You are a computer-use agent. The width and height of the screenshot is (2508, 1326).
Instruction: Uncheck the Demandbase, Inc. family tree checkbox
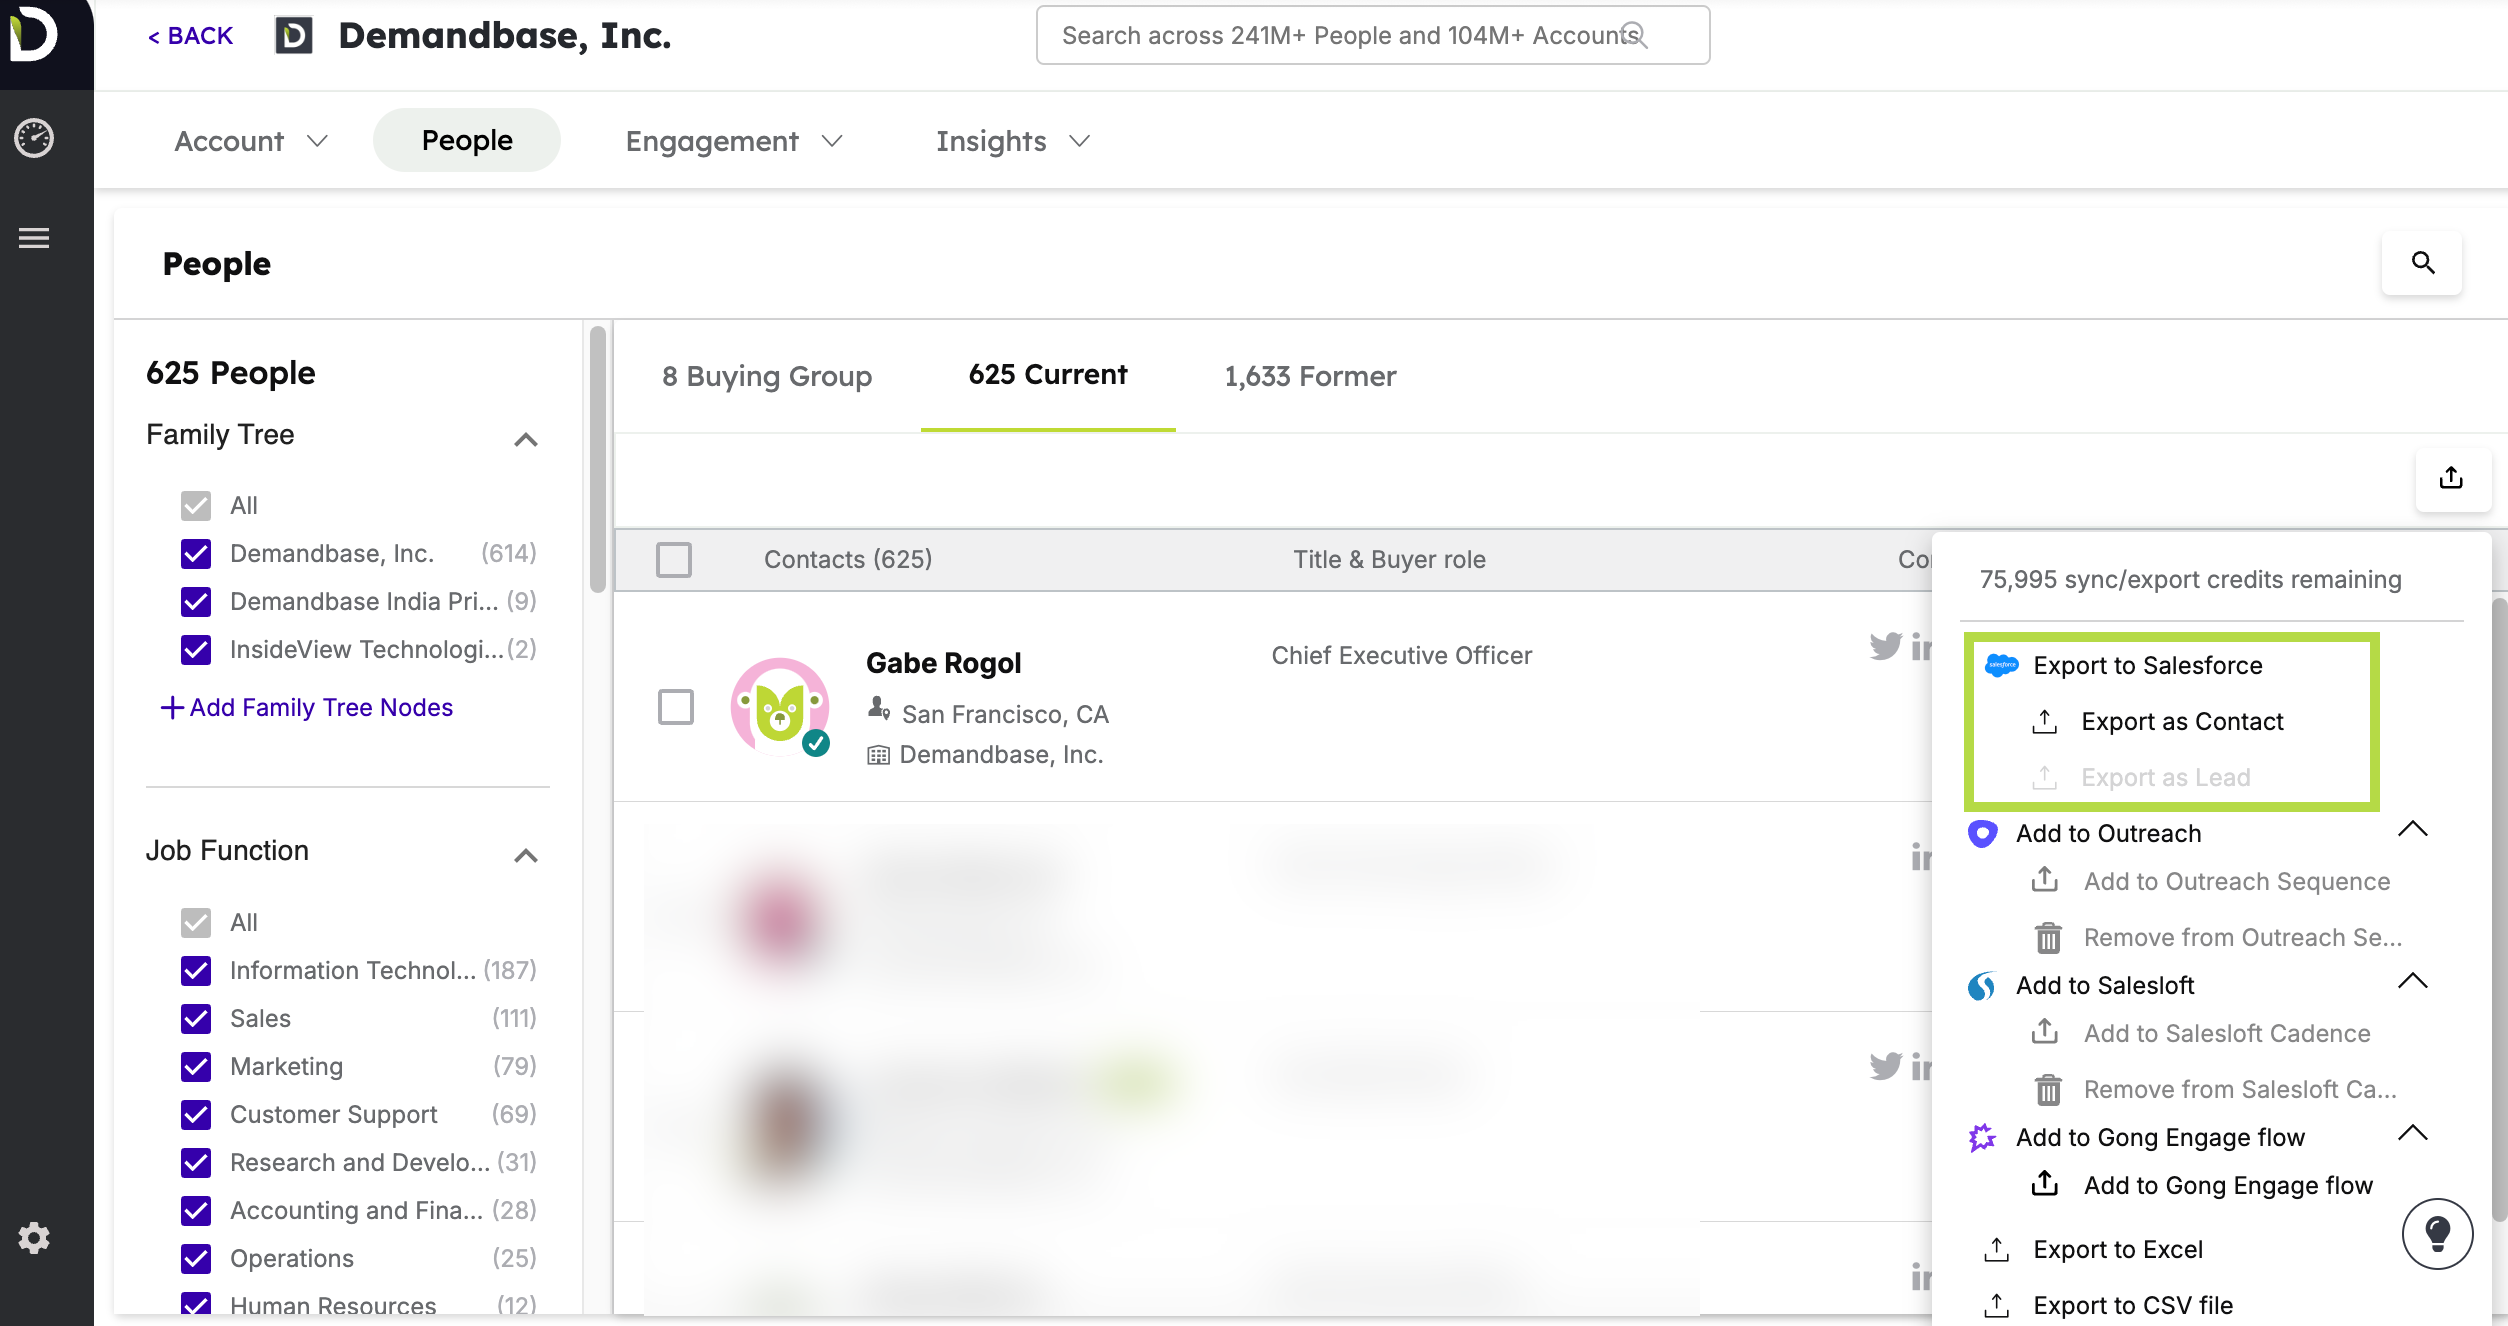196,554
